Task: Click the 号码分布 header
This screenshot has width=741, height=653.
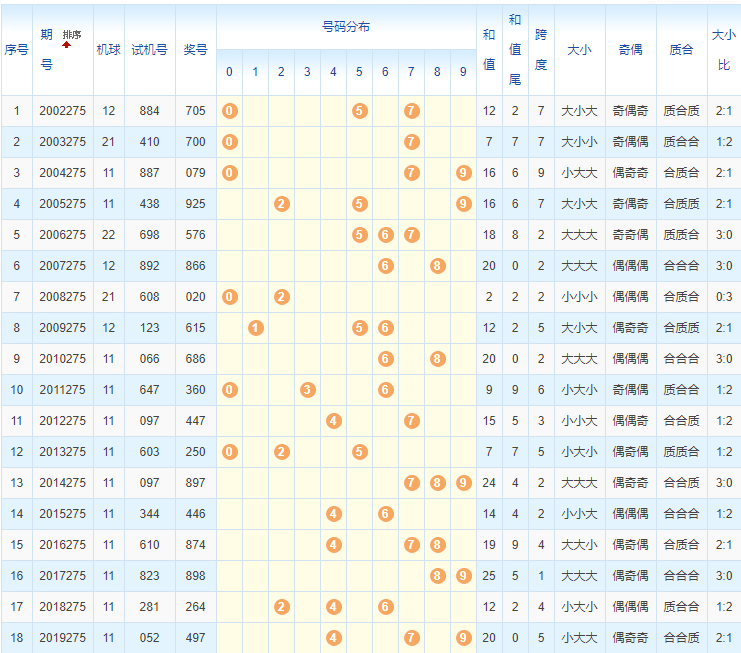Action: coord(346,27)
